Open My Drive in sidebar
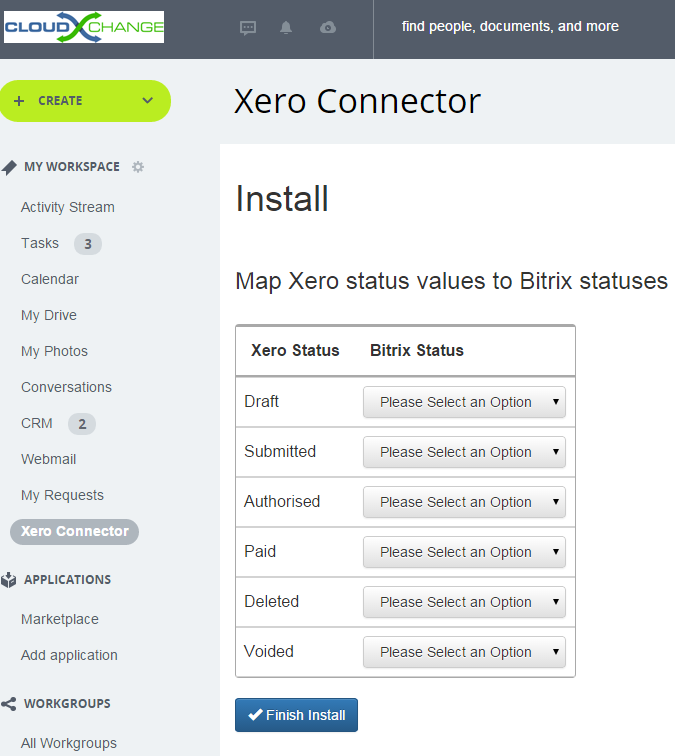This screenshot has width=675, height=756. coord(49,315)
